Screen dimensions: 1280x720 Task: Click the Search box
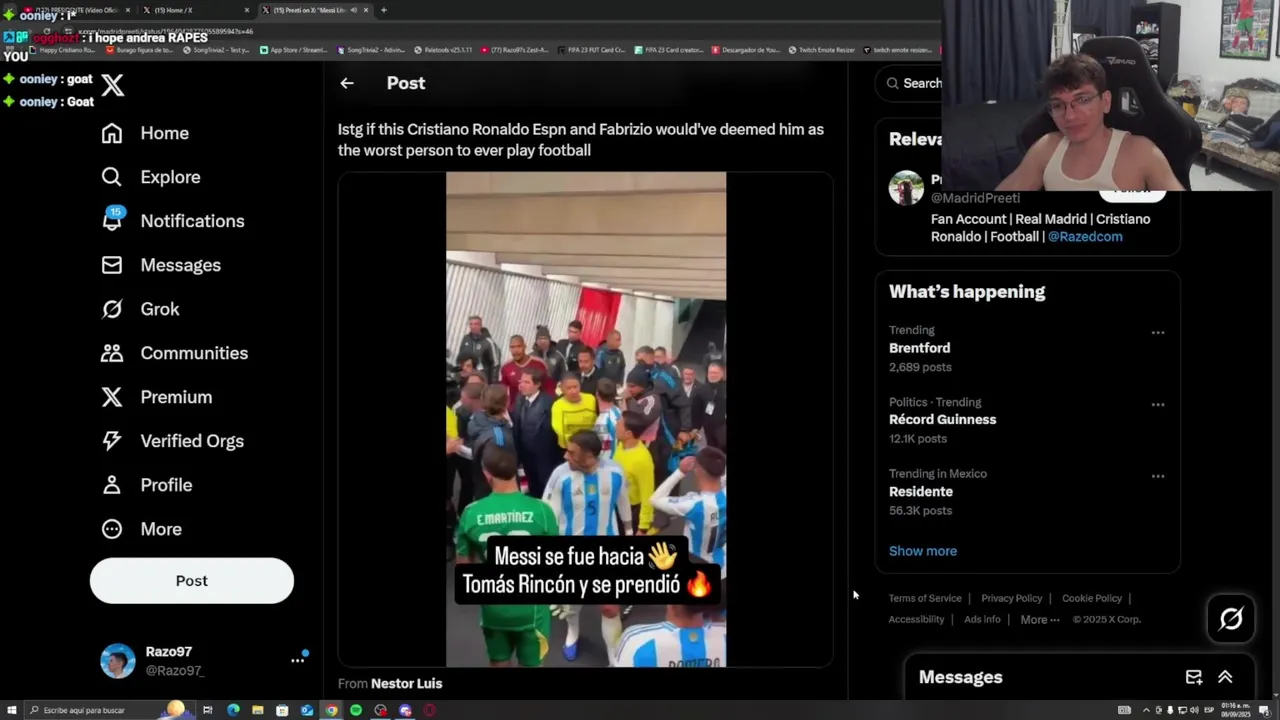coord(910,83)
